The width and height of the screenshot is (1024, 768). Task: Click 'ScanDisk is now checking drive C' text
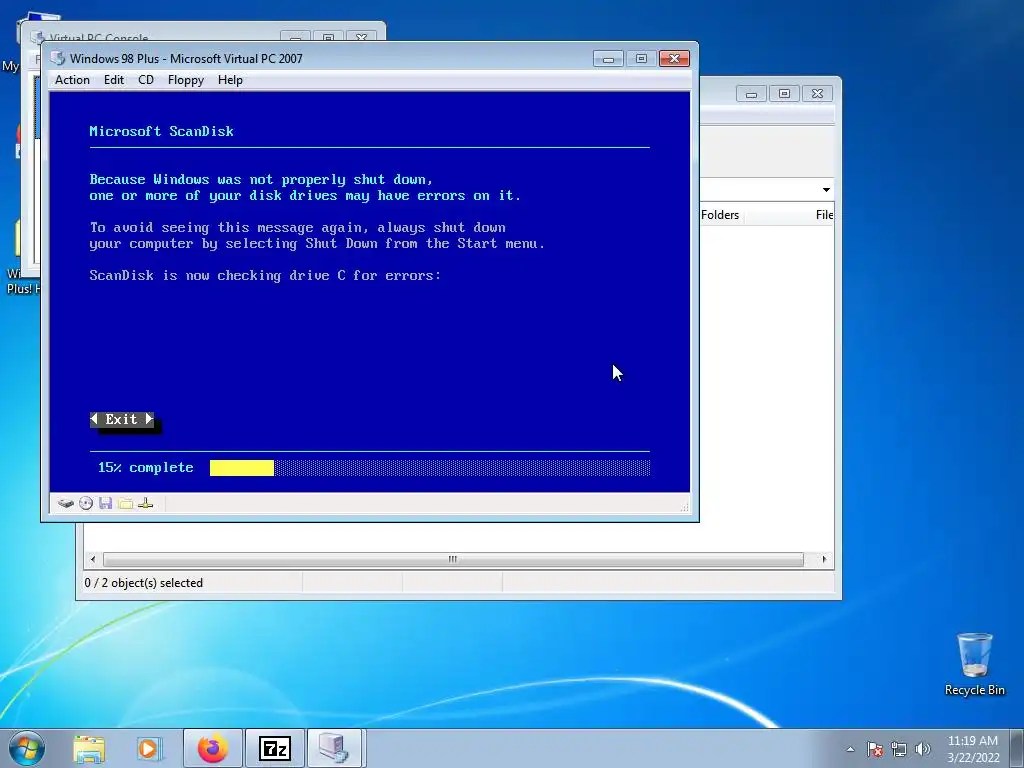[x=217, y=276]
